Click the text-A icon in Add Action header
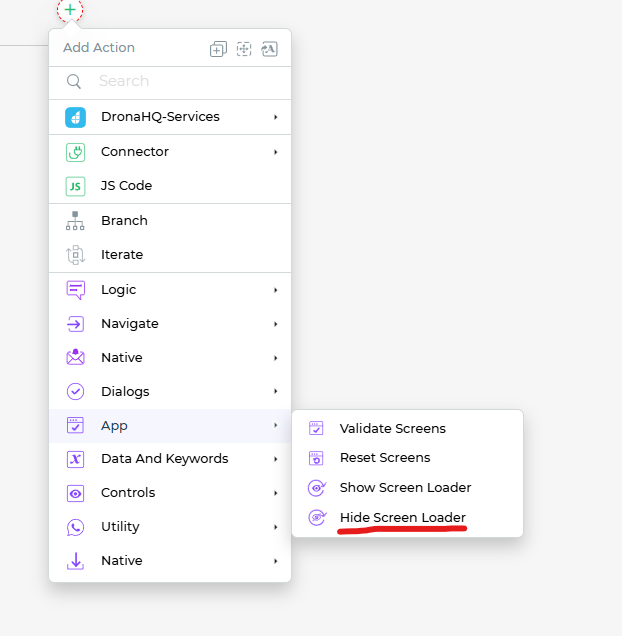Image resolution: width=622 pixels, height=636 pixels. 269,49
